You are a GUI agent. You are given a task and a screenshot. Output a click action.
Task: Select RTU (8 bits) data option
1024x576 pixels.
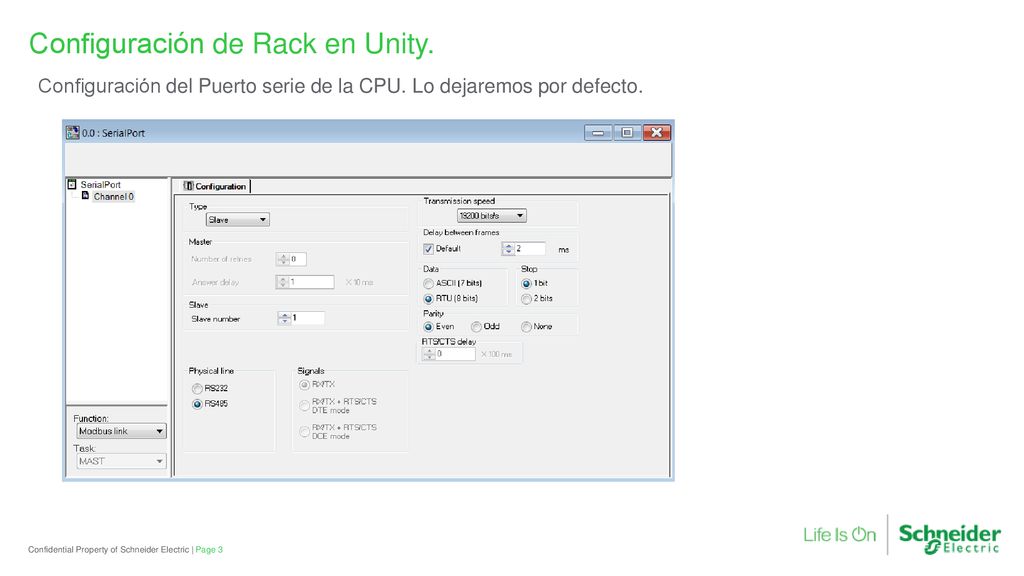[428, 298]
